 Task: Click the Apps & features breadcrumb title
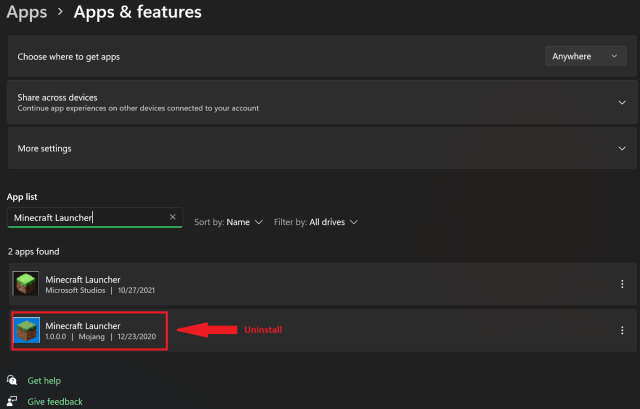pyautogui.click(x=137, y=13)
